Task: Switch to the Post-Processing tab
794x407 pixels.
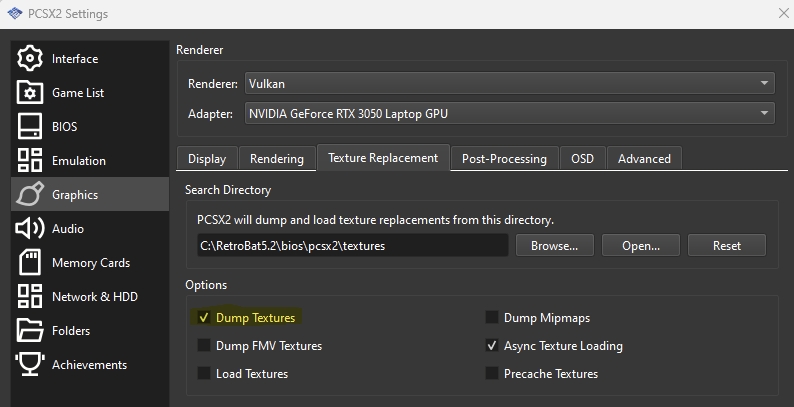Action: point(504,159)
